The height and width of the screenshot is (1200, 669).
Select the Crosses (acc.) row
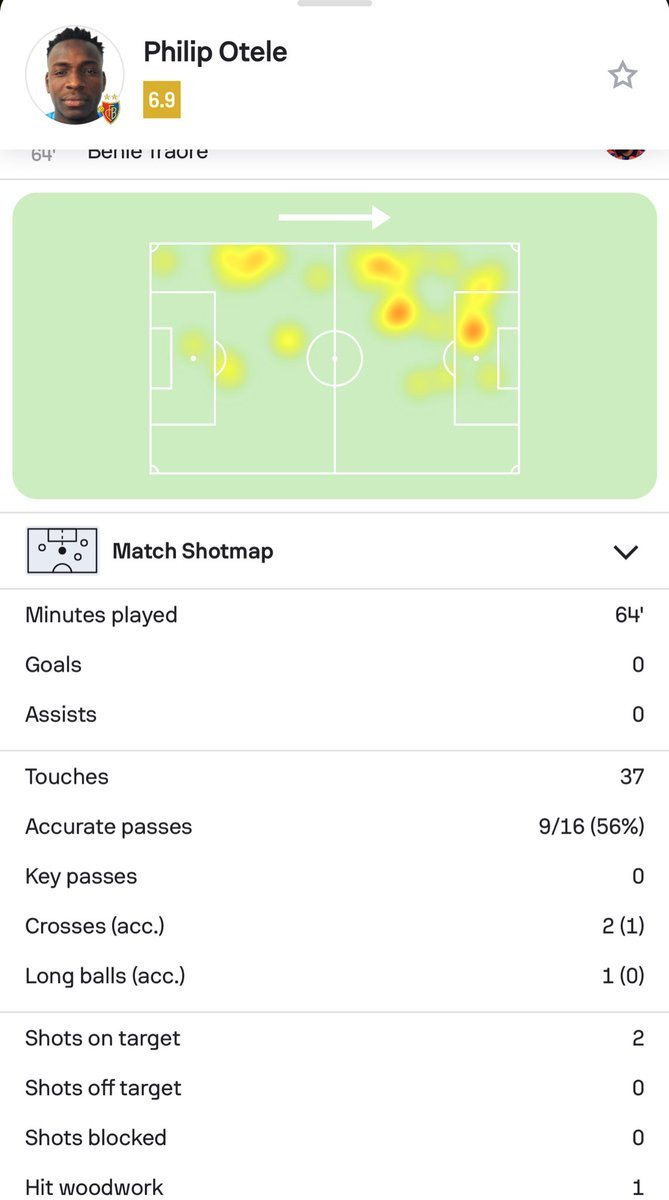tap(334, 926)
